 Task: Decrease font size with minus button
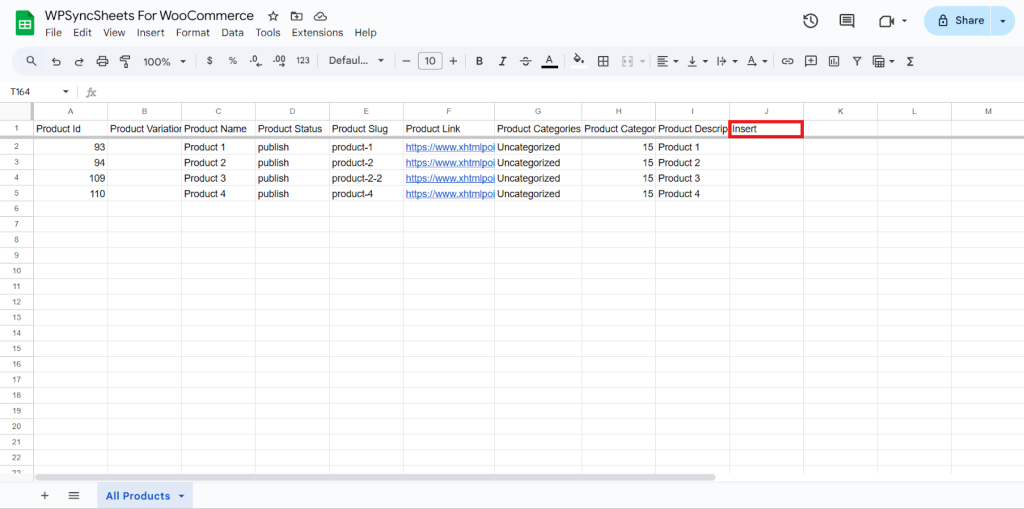tap(406, 61)
